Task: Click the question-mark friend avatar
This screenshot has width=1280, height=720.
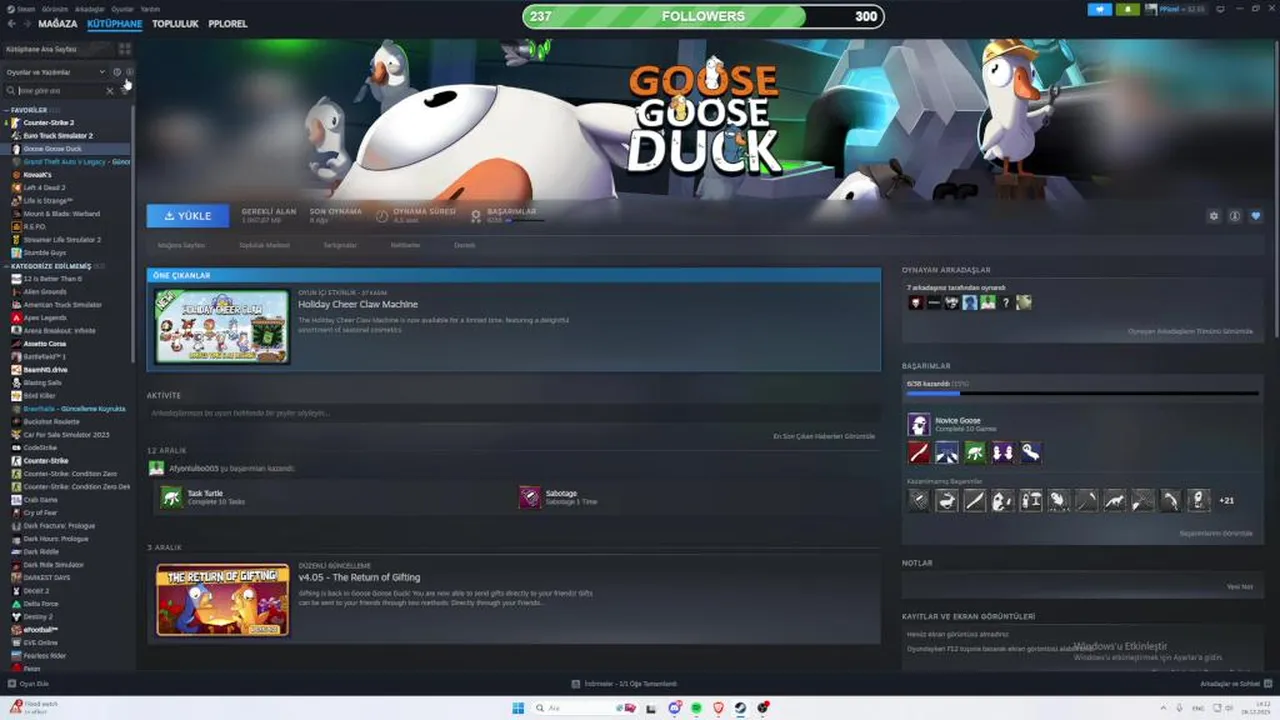Action: tap(1006, 302)
